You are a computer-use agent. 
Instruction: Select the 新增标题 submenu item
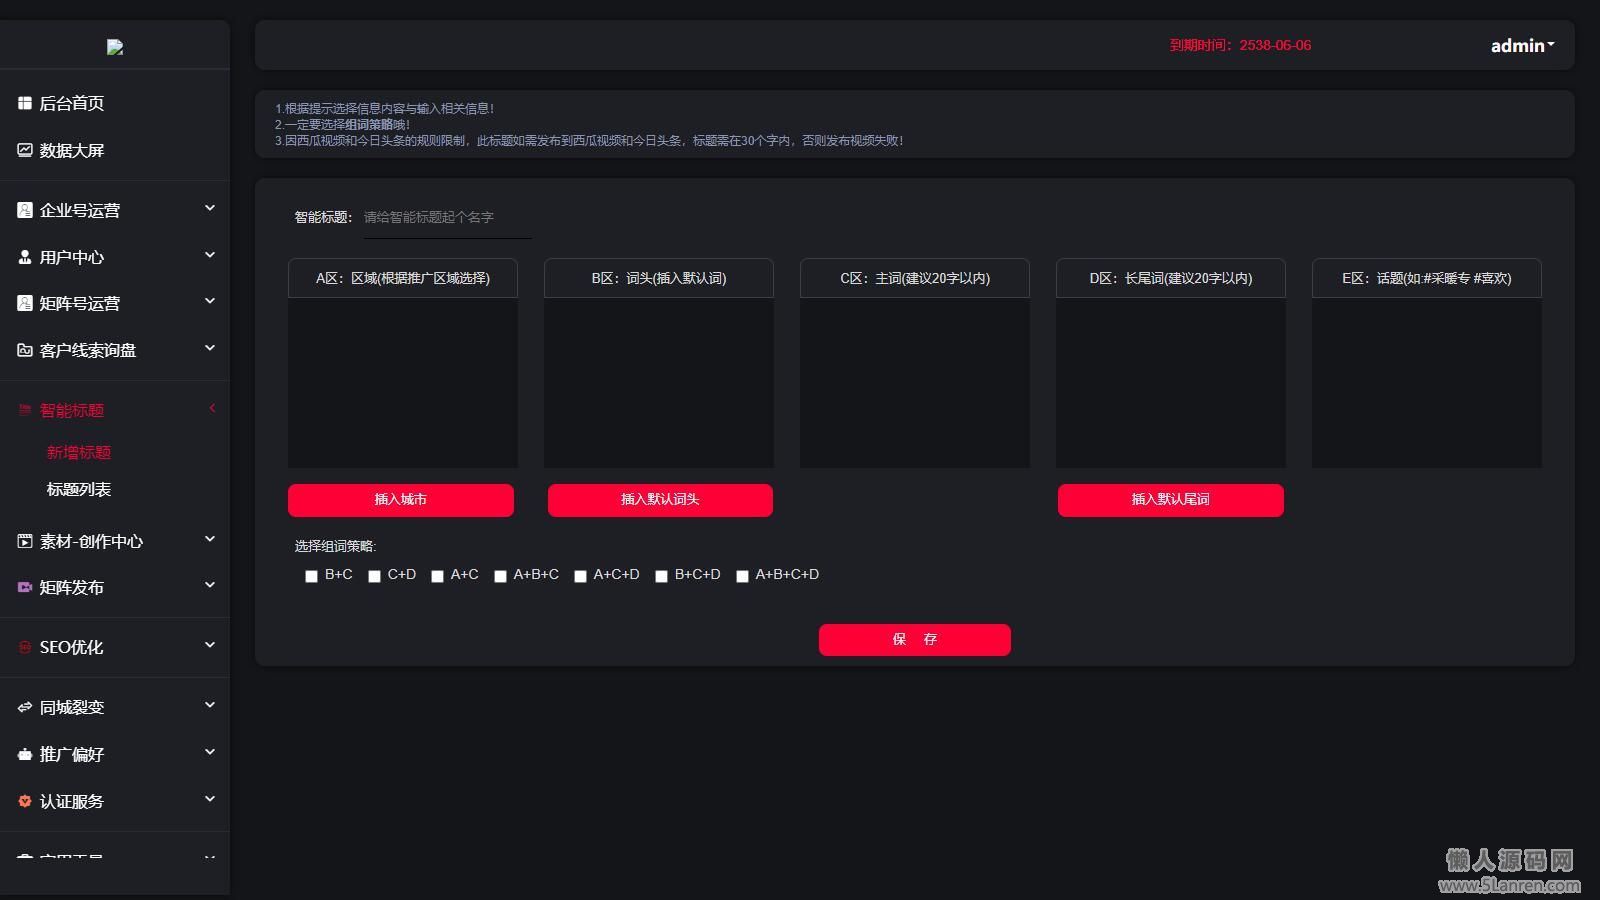coord(79,452)
